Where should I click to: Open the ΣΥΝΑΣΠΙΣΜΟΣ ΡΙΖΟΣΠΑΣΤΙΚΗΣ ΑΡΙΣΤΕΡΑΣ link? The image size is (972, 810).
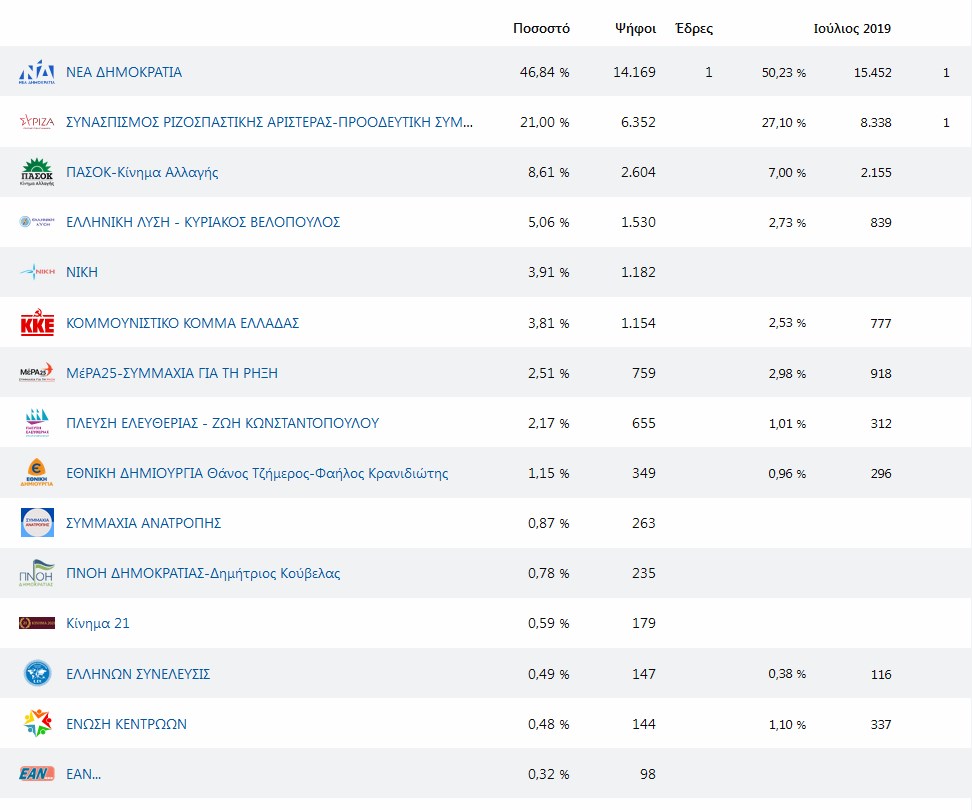pos(270,122)
